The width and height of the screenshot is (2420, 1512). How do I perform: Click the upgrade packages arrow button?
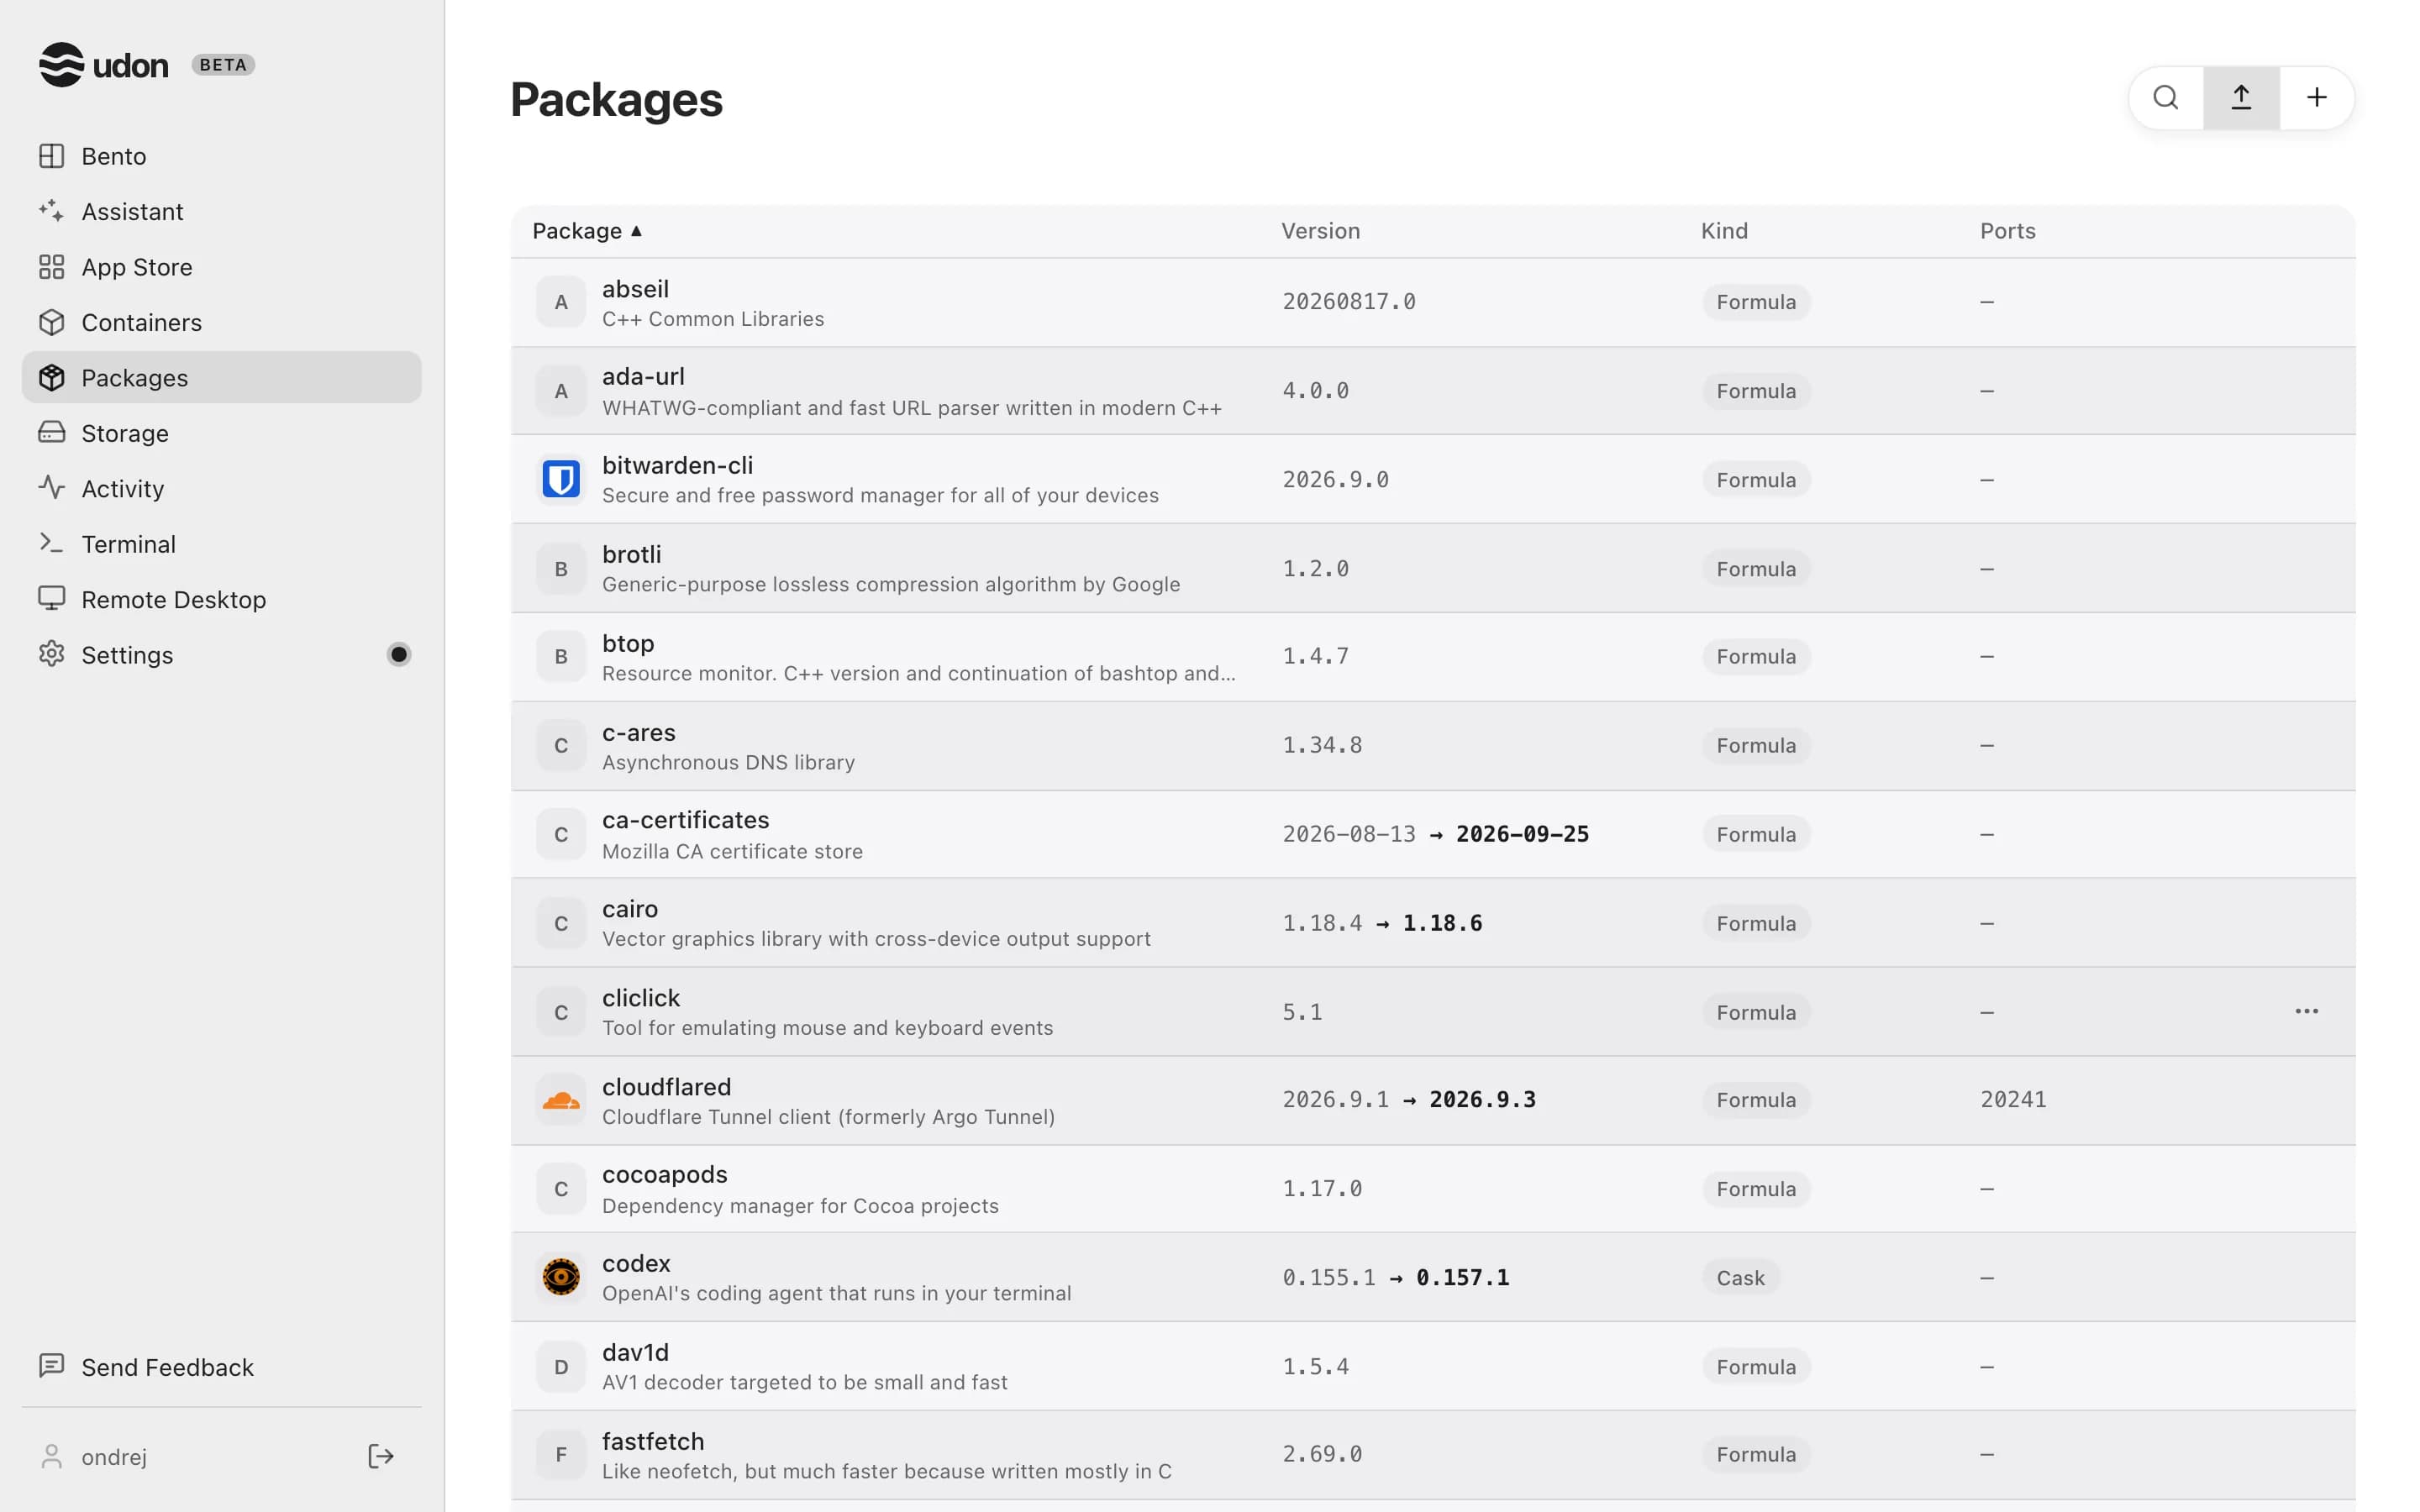tap(2241, 98)
